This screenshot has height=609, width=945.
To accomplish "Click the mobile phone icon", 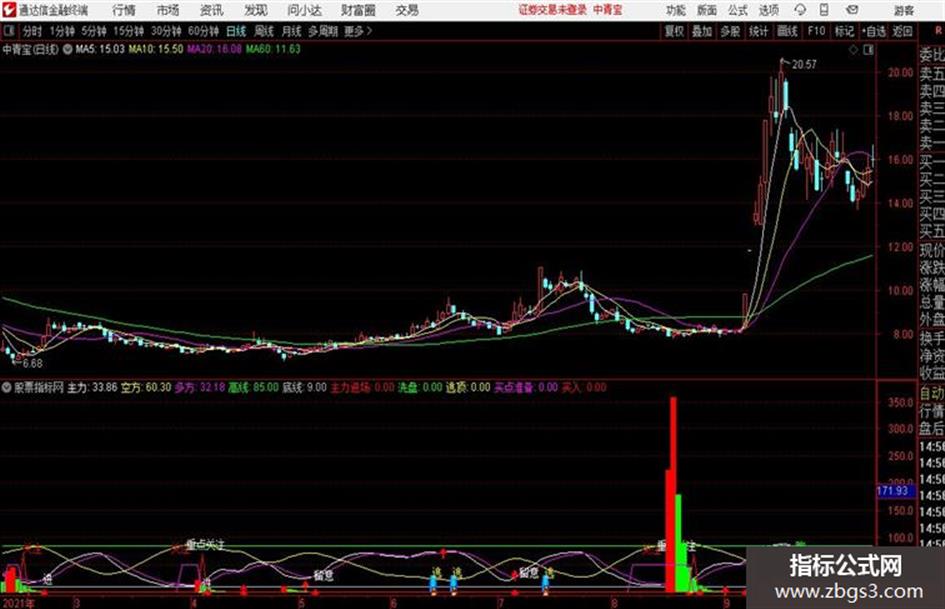I will pyautogui.click(x=824, y=10).
